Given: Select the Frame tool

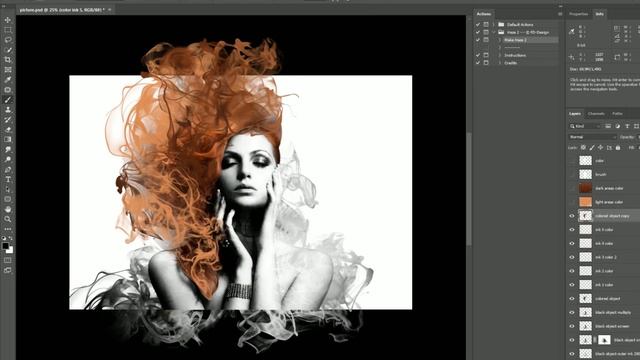Looking at the screenshot, I should (x=8, y=70).
